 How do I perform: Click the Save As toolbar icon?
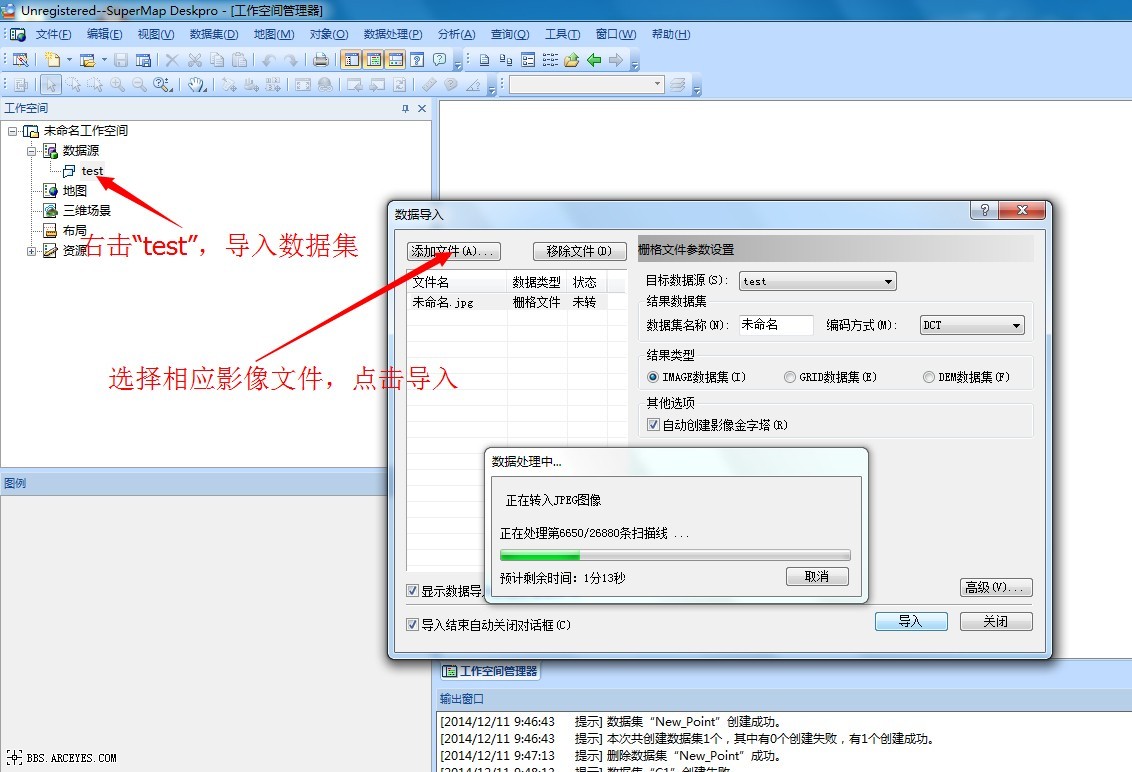[x=143, y=60]
